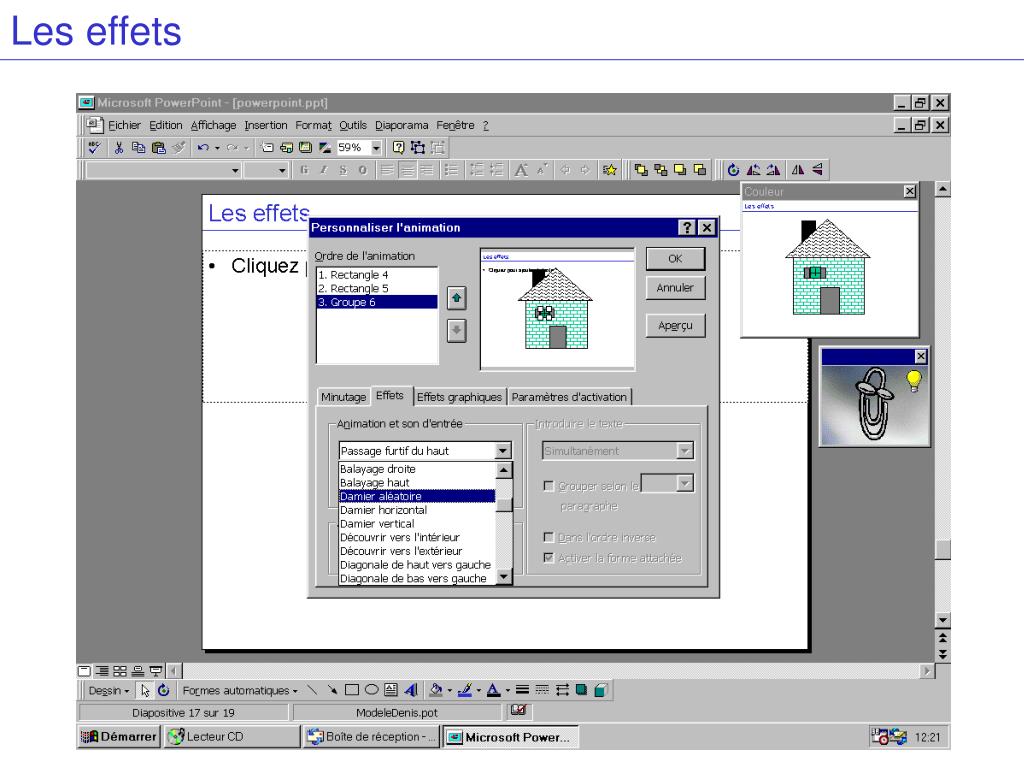Screen dimensions: 1024x768
Task: Open the 59% zoom dropdown
Action: click(376, 148)
